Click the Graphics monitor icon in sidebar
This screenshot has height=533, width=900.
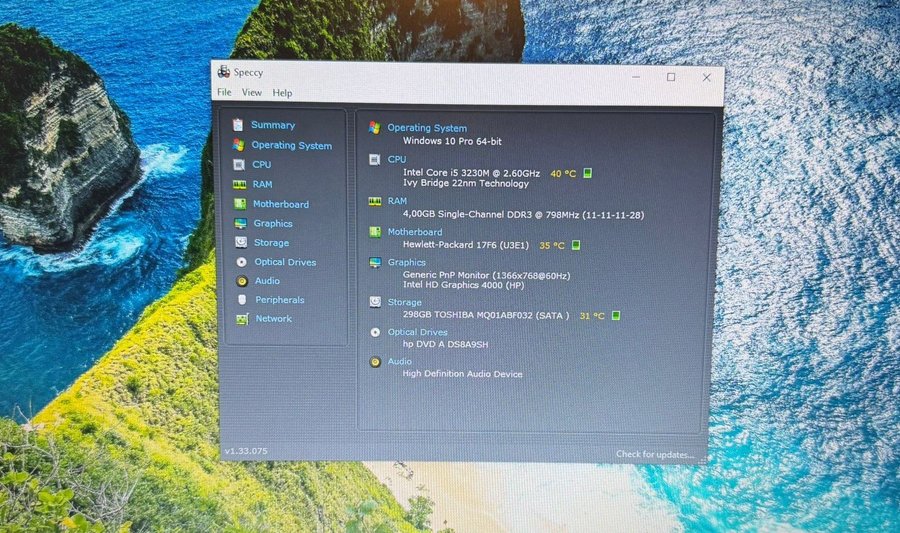tap(240, 223)
